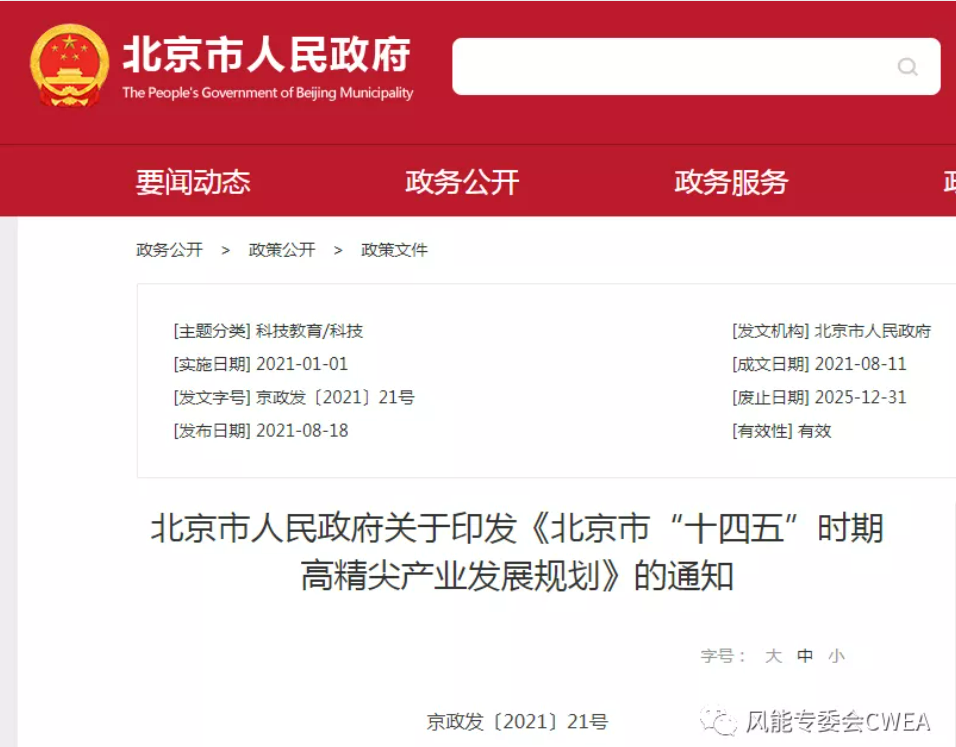Set font size to medium (中)

(x=805, y=656)
